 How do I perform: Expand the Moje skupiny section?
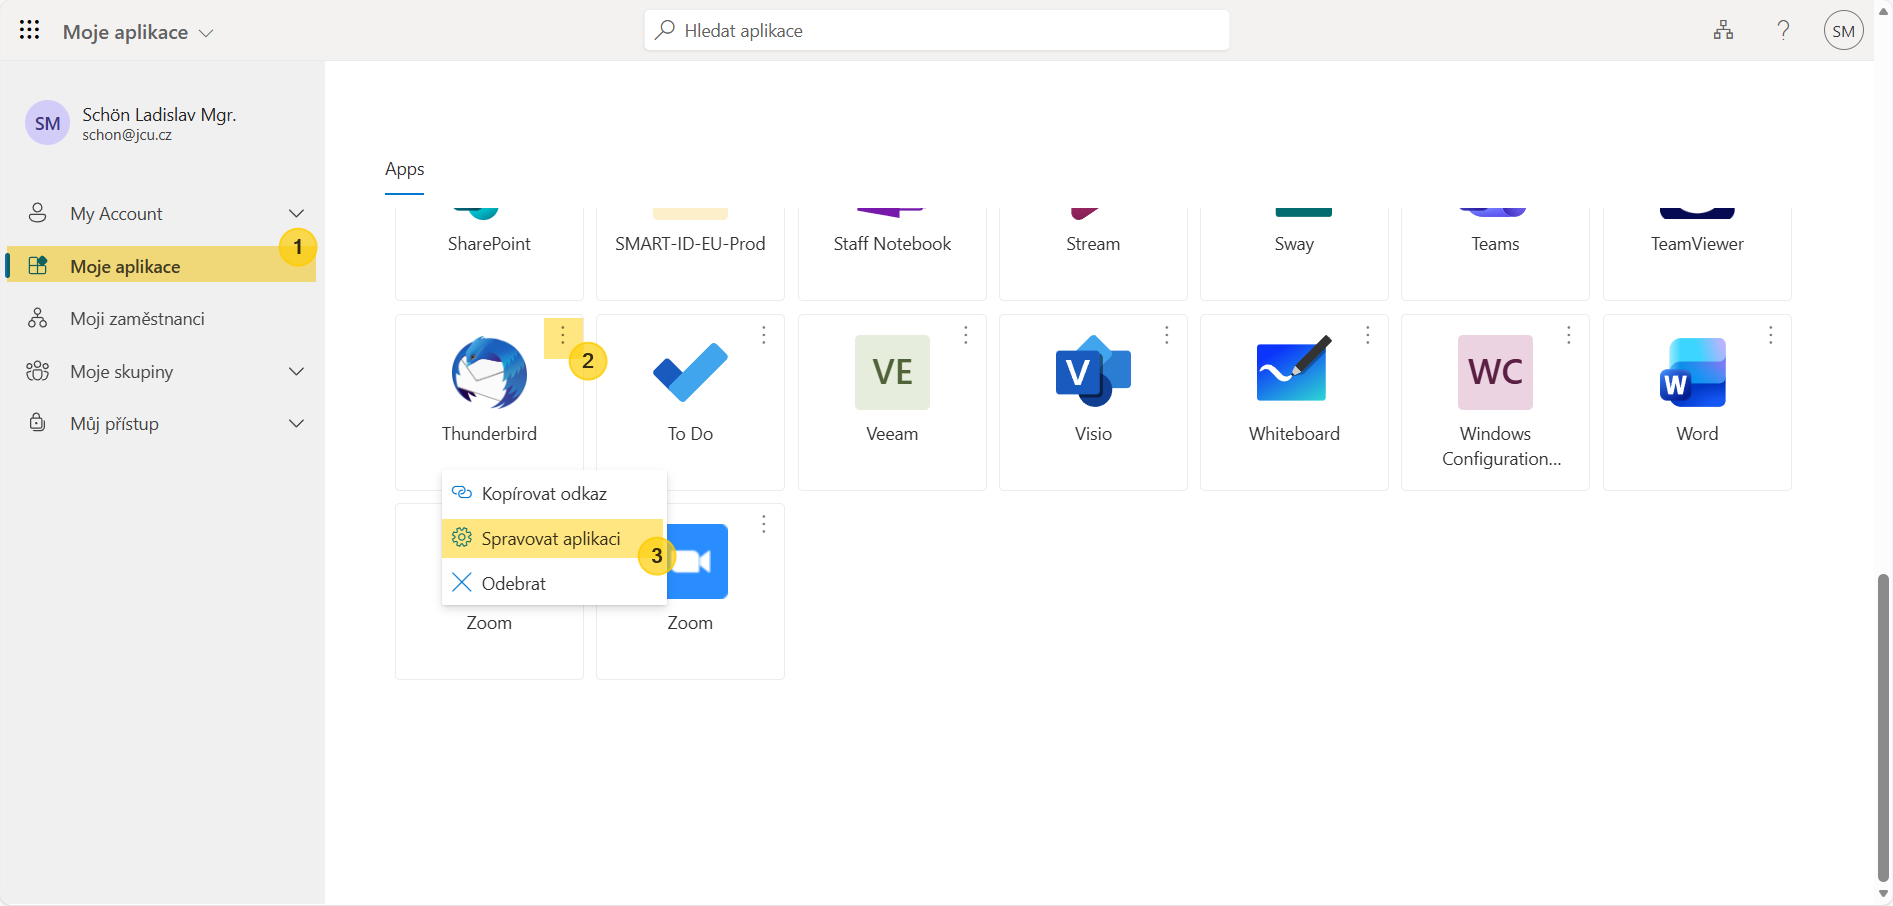pyautogui.click(x=296, y=371)
